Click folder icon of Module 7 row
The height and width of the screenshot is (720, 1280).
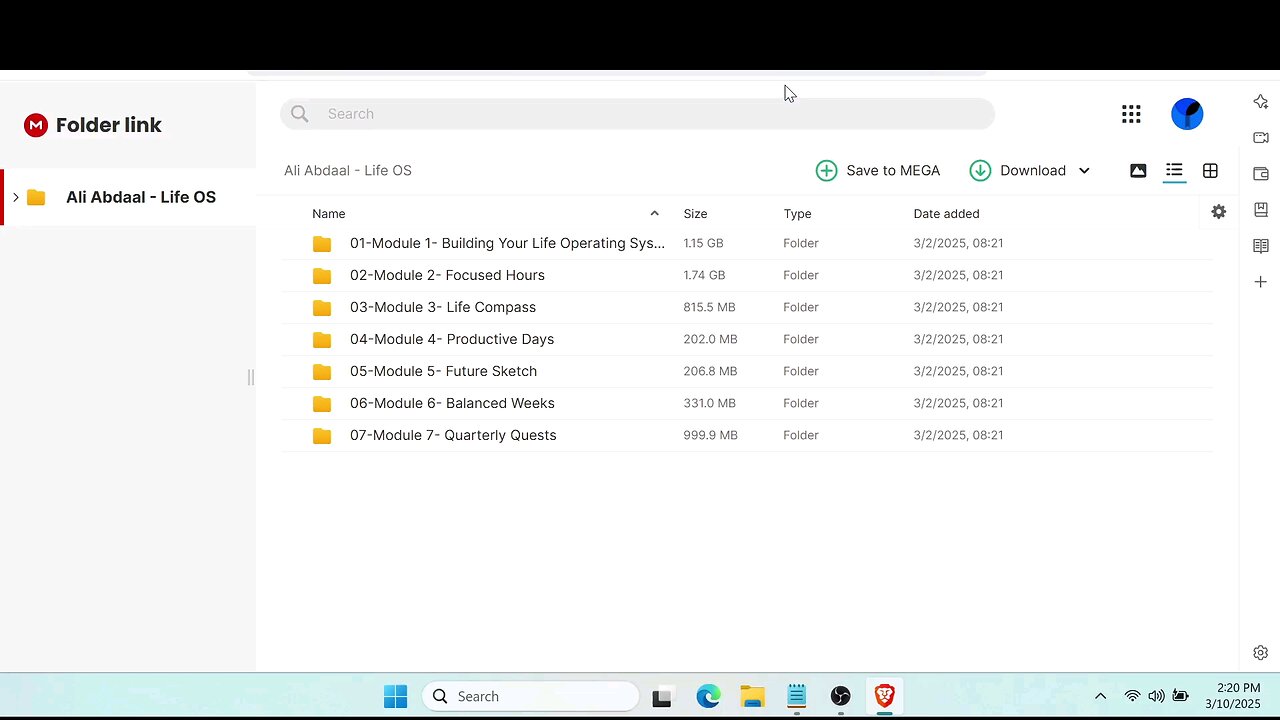coord(321,436)
